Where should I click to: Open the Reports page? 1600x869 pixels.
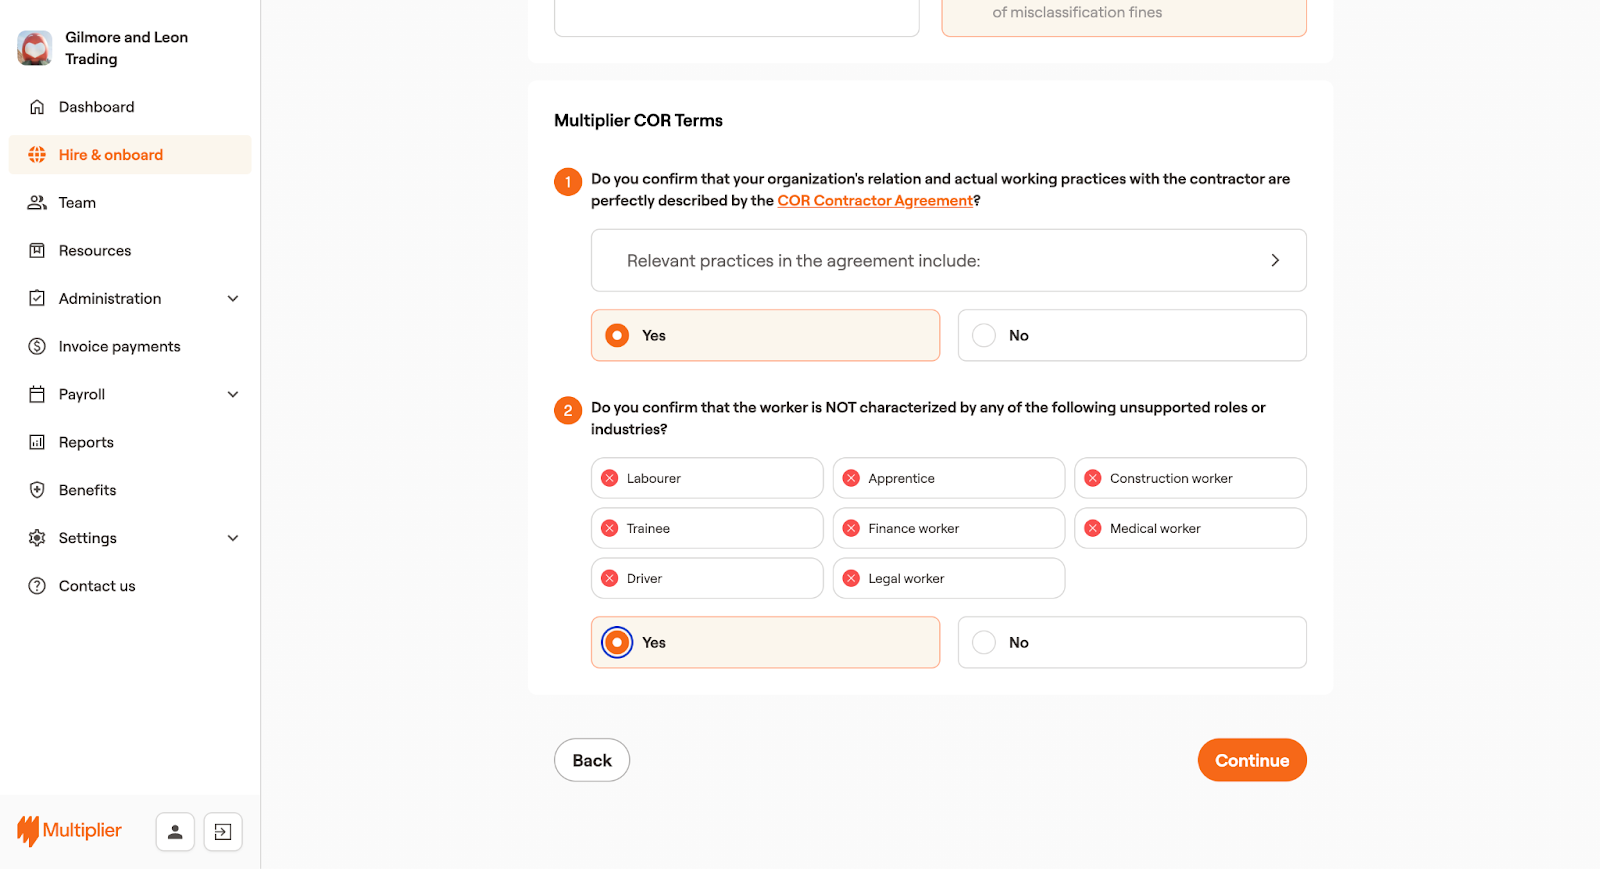coord(86,442)
